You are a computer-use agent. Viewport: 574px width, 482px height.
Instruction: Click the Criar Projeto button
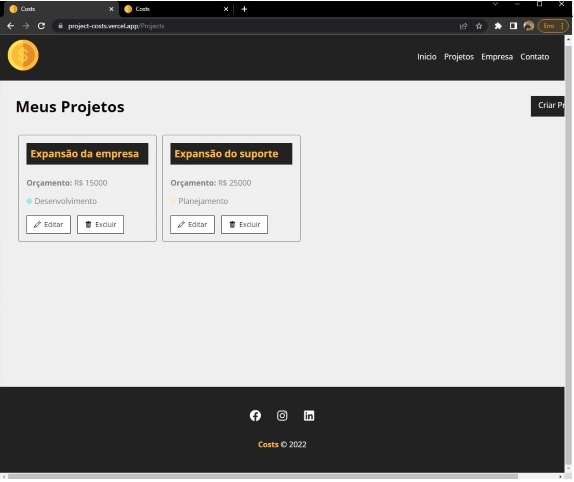(x=548, y=106)
